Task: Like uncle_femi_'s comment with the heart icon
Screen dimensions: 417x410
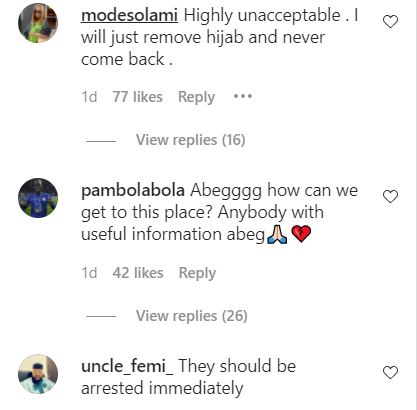Action: coord(390,372)
